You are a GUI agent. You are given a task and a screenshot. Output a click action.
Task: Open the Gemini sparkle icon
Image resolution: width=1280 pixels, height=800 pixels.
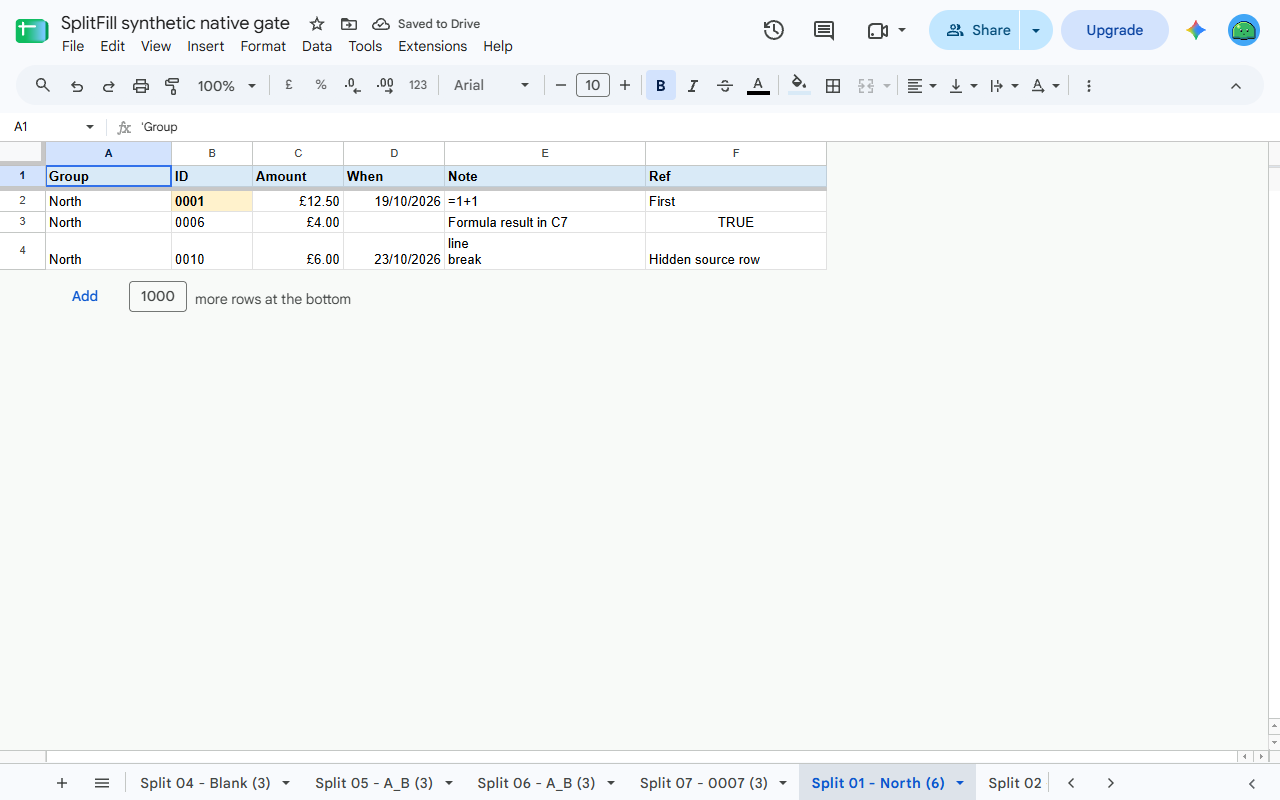[x=1196, y=30]
